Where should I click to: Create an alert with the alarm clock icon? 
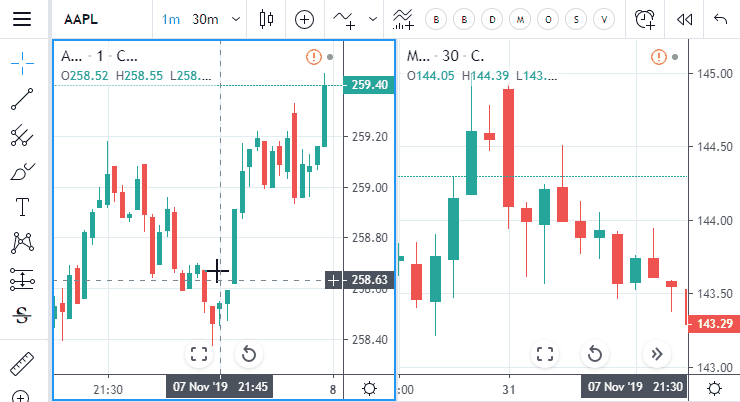644,19
